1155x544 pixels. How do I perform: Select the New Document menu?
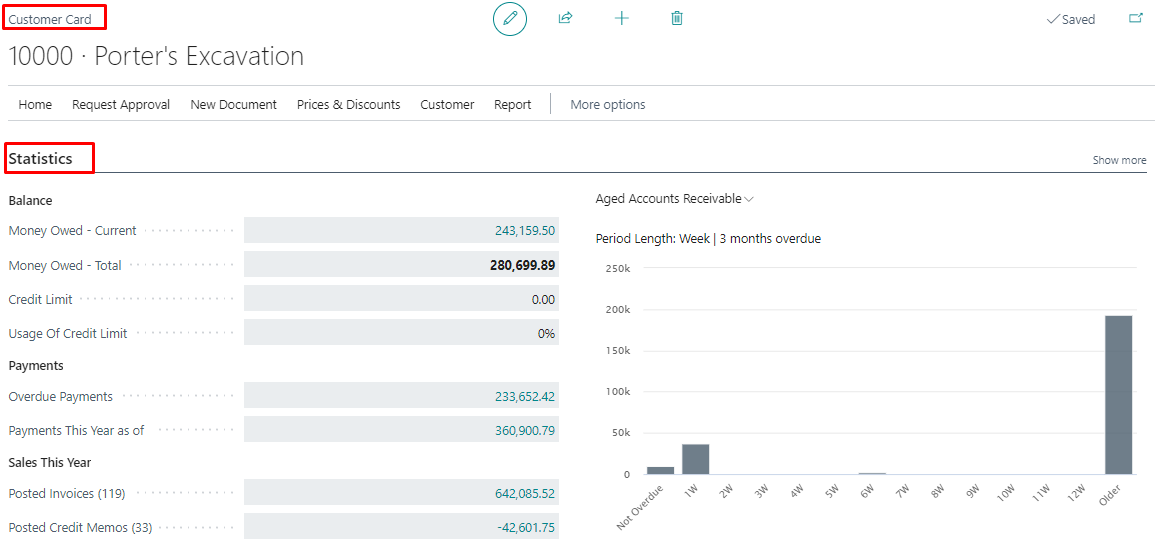233,104
